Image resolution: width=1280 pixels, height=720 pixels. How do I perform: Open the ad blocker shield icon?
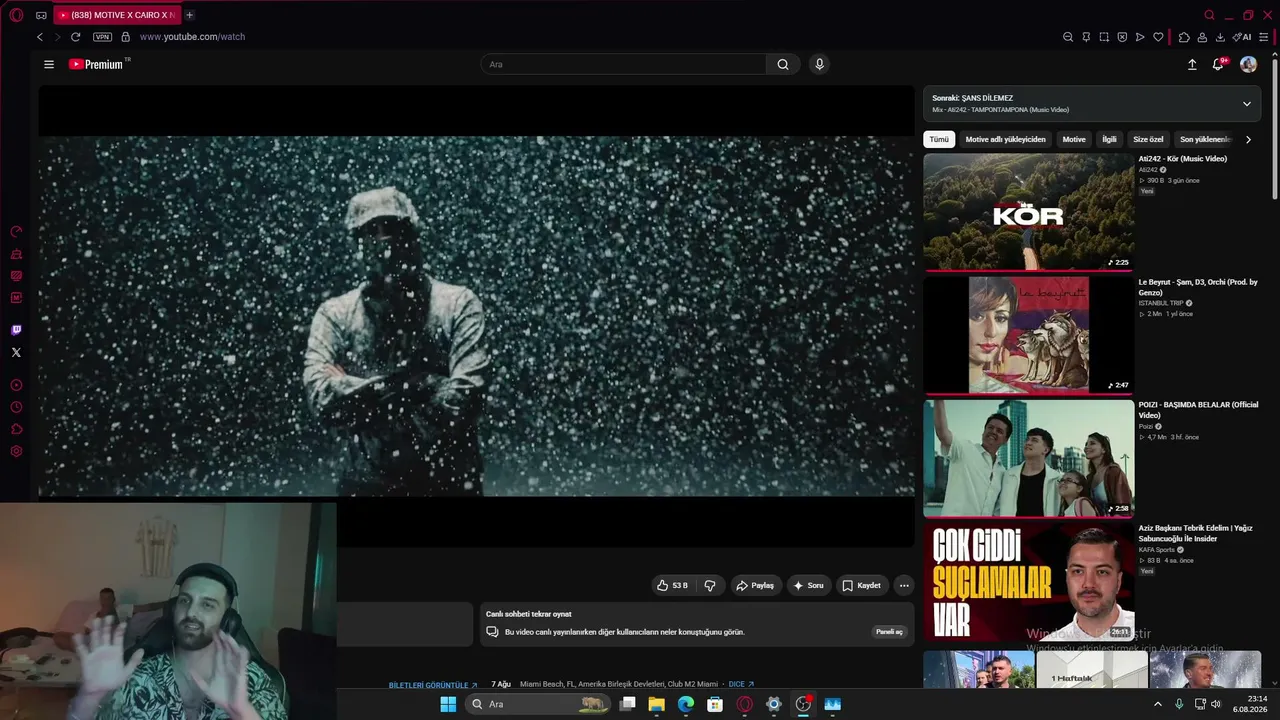pos(1122,37)
